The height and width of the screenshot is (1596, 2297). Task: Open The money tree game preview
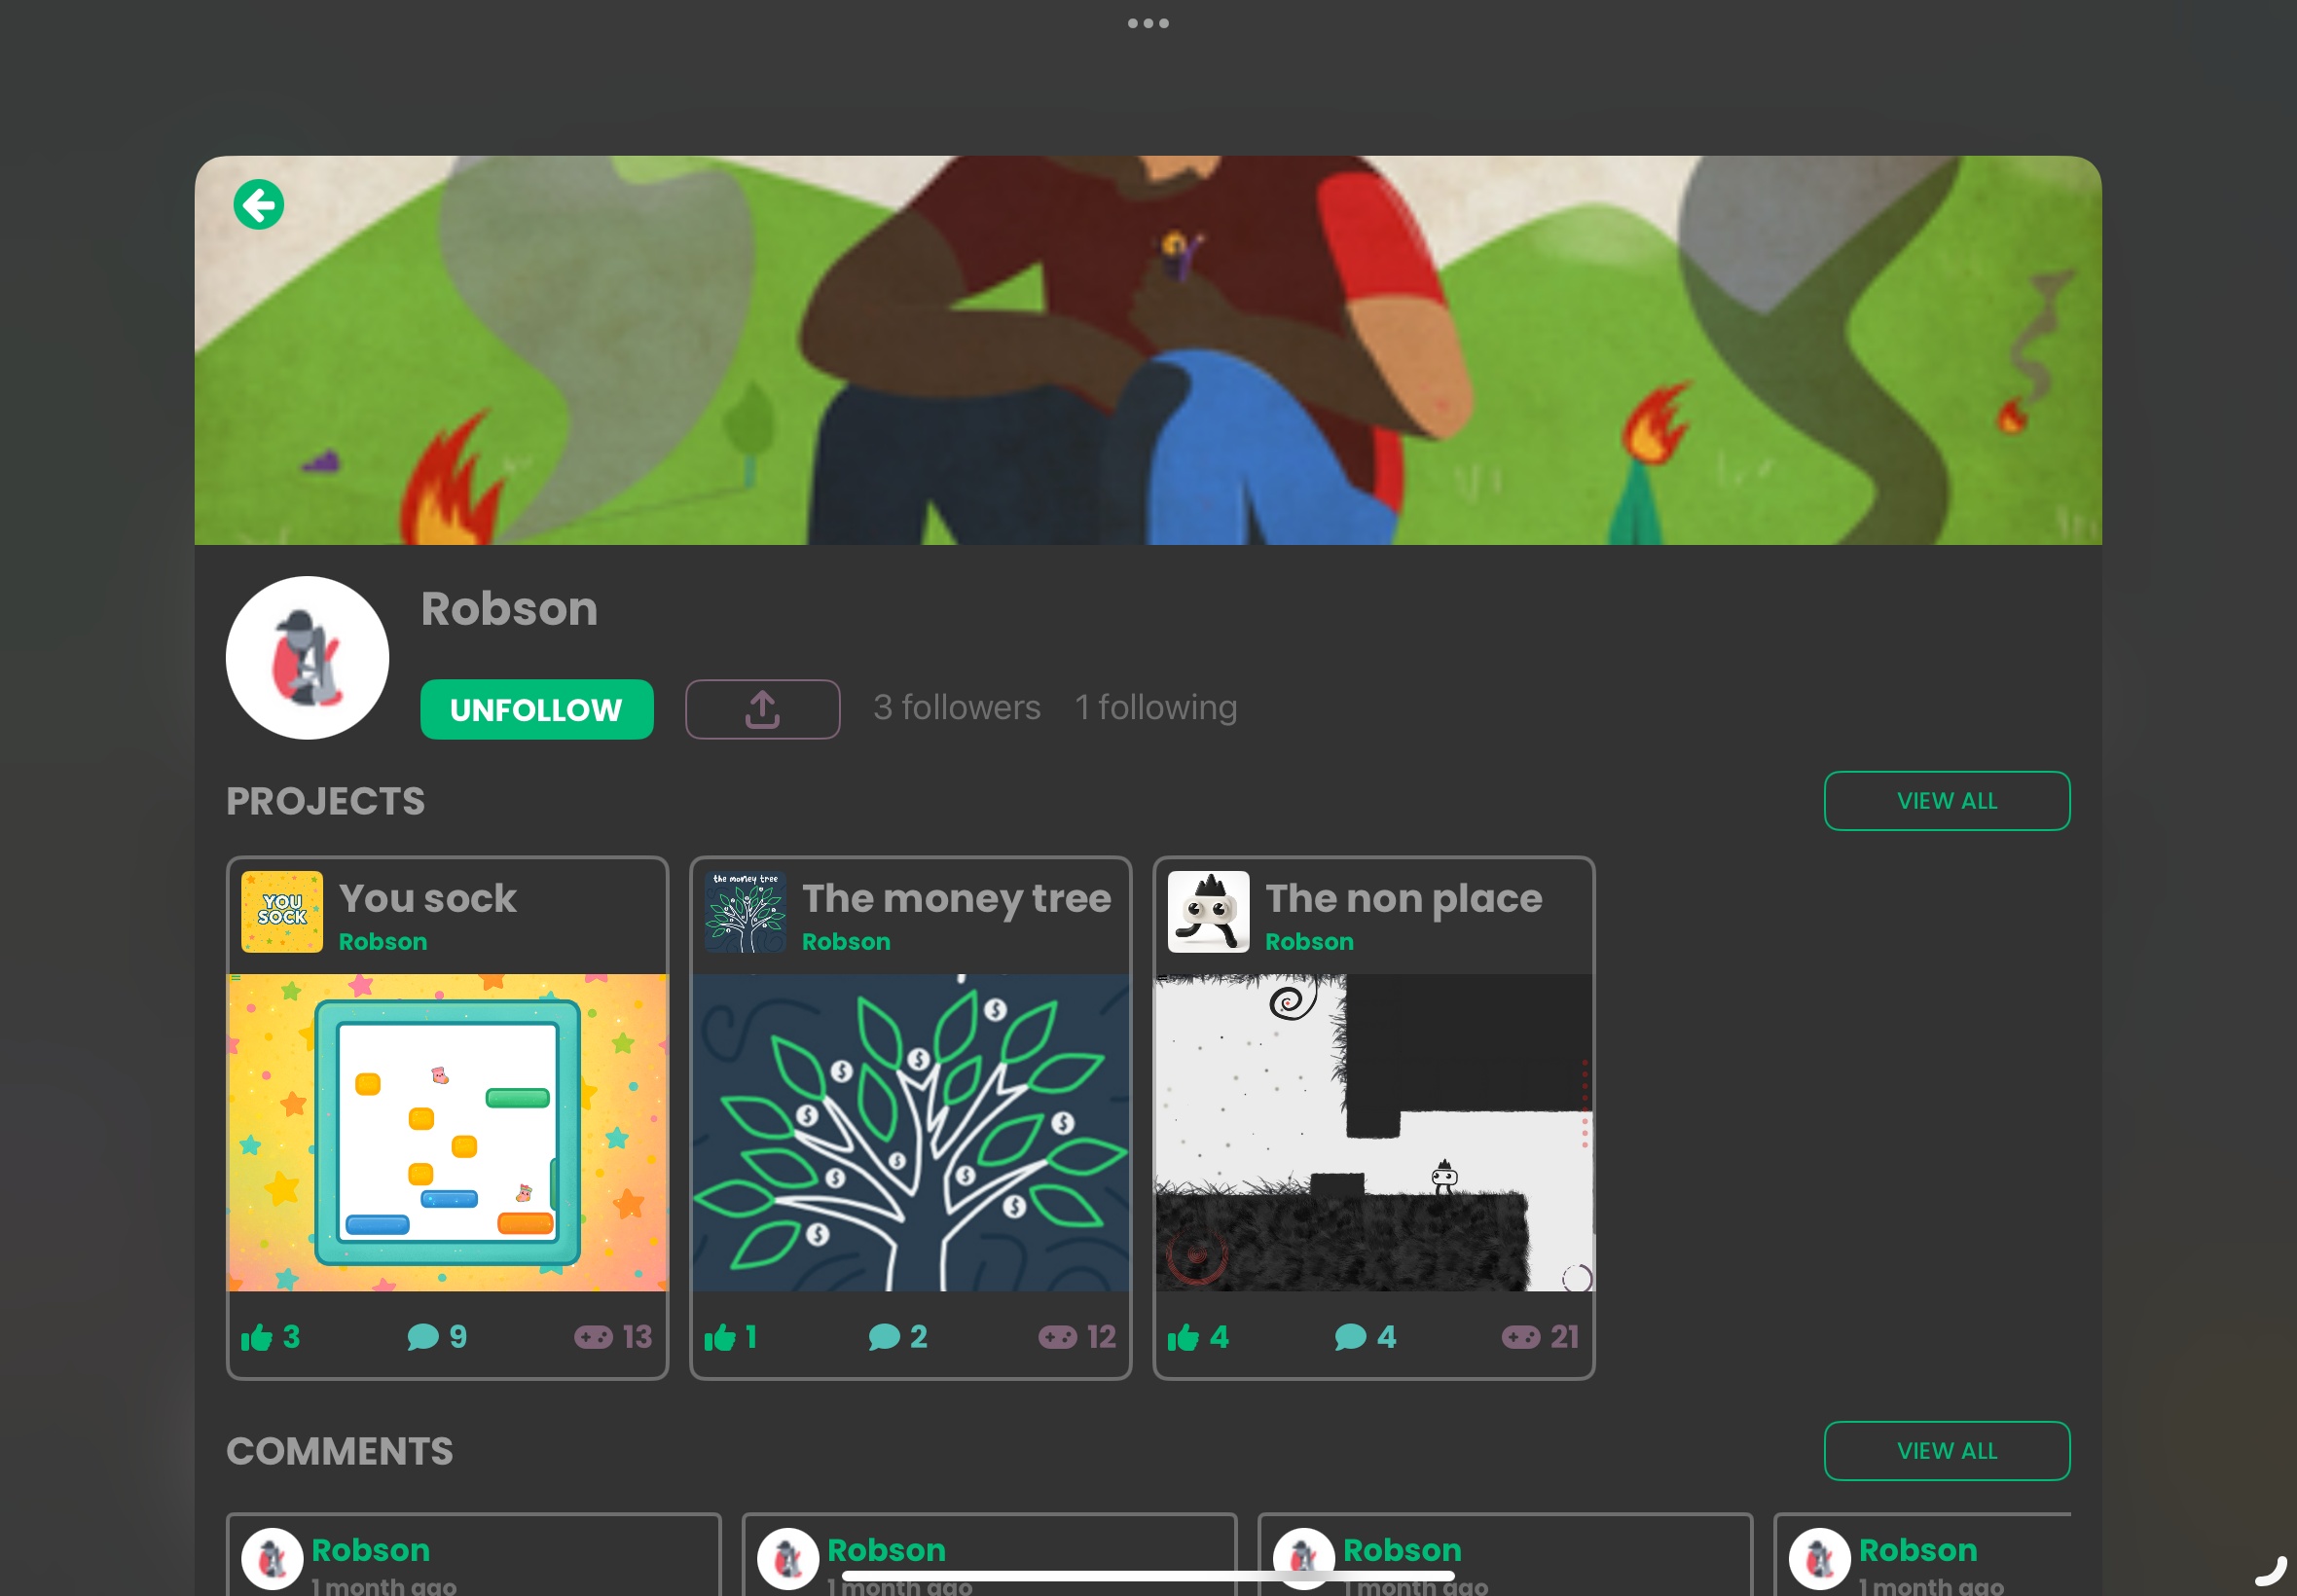tap(910, 1132)
